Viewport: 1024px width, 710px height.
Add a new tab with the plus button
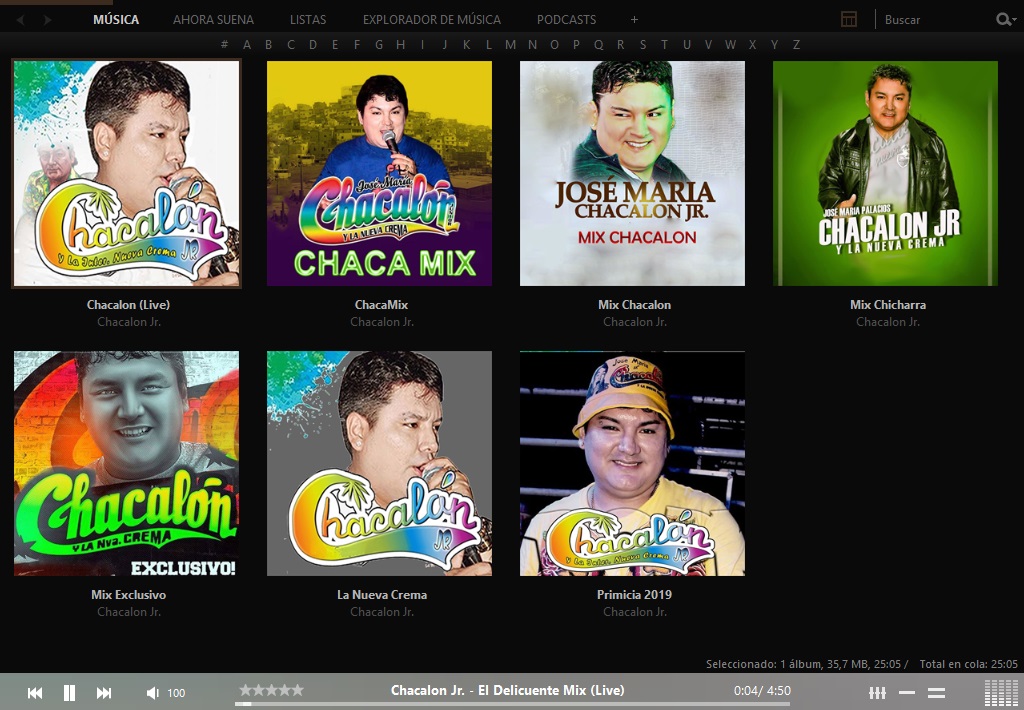(633, 19)
